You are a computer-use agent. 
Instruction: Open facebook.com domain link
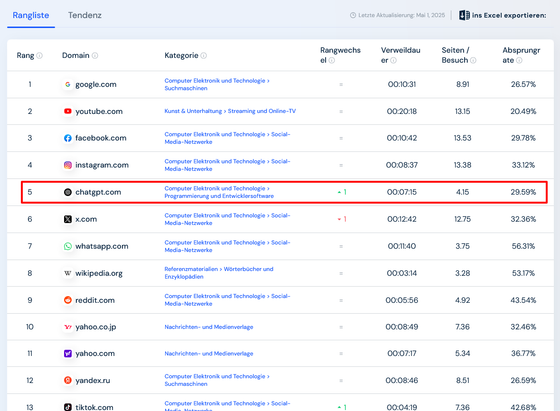coord(101,138)
